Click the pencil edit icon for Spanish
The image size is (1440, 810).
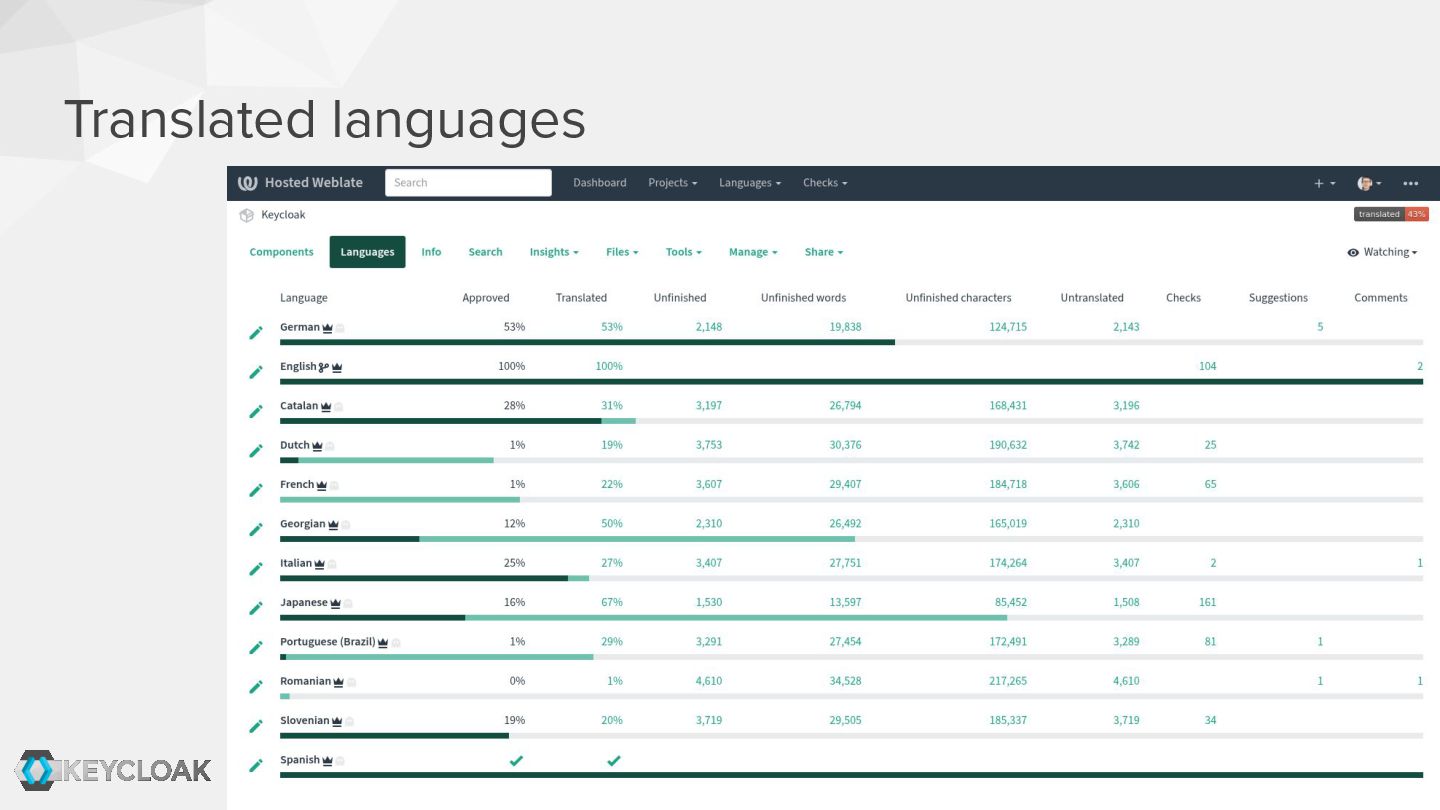(256, 766)
